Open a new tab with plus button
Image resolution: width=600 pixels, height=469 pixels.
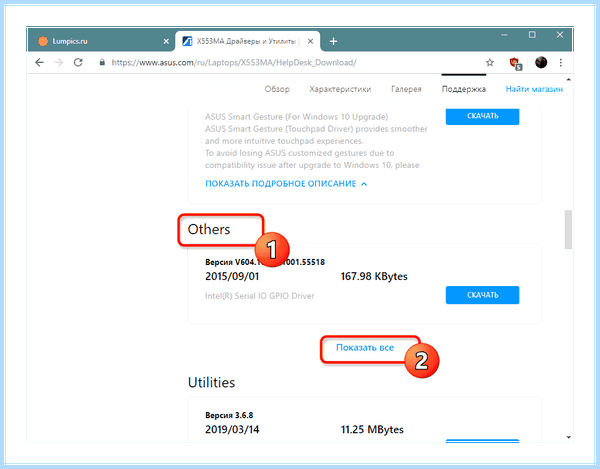point(333,41)
